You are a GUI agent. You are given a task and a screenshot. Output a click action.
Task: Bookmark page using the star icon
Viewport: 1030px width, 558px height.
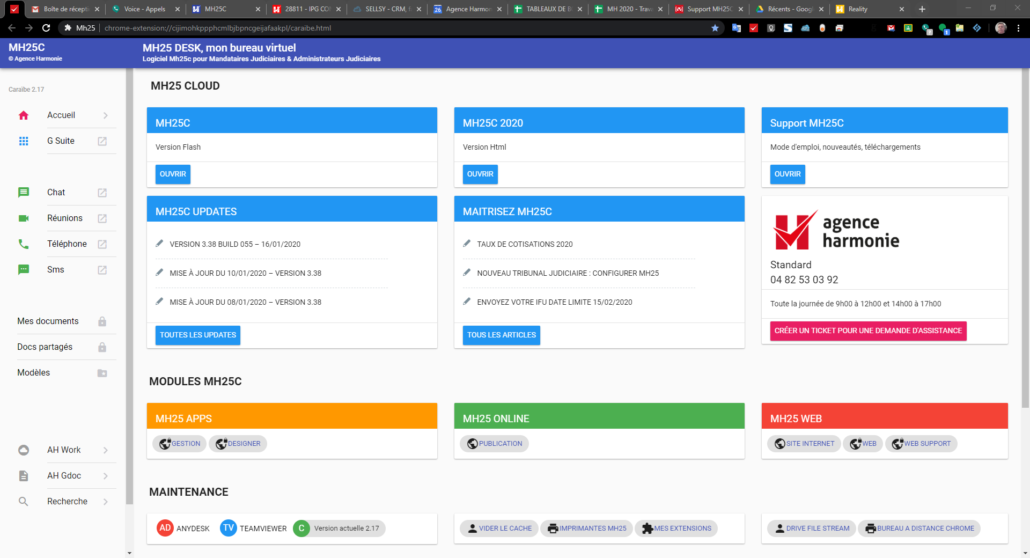[x=714, y=28]
